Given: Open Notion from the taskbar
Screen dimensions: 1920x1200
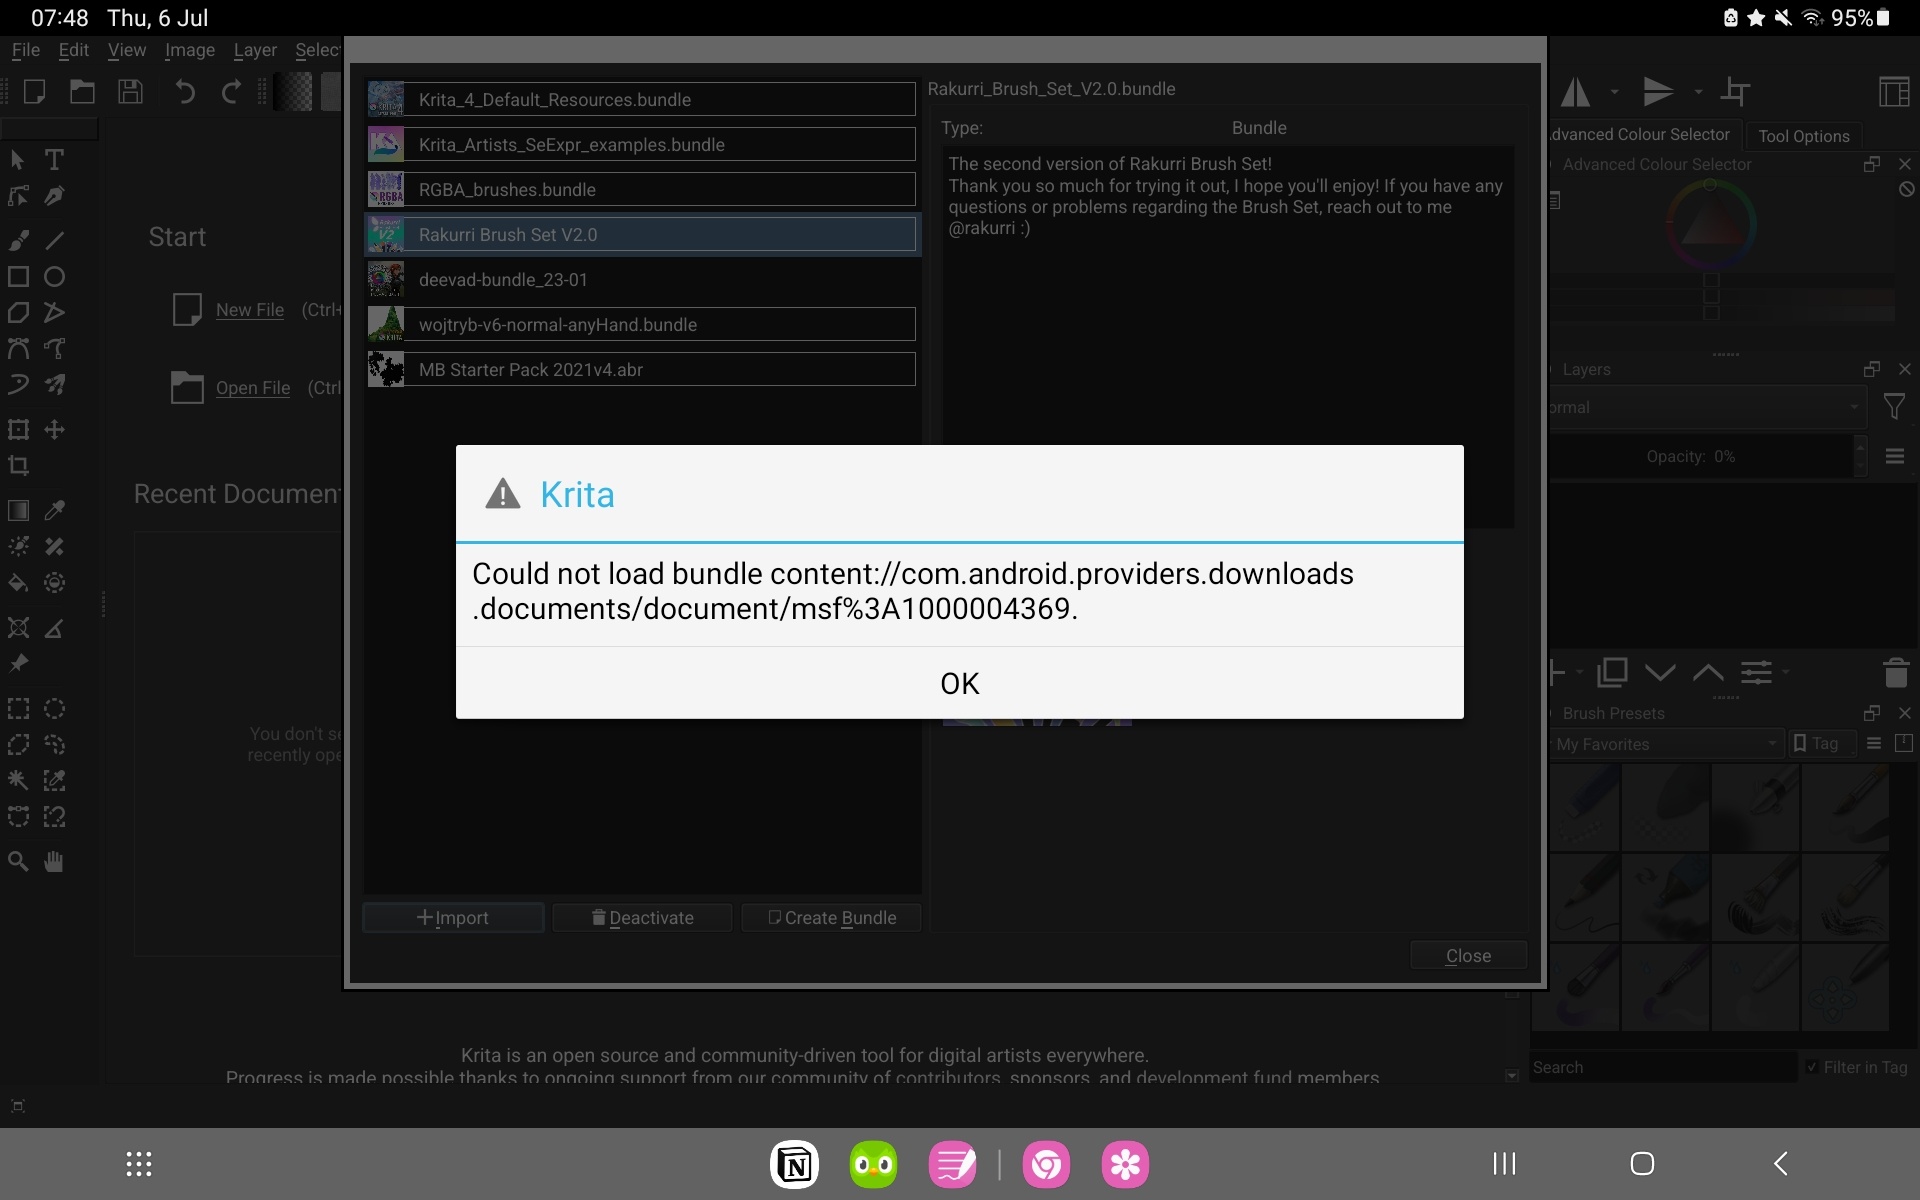Looking at the screenshot, I should [x=795, y=1164].
